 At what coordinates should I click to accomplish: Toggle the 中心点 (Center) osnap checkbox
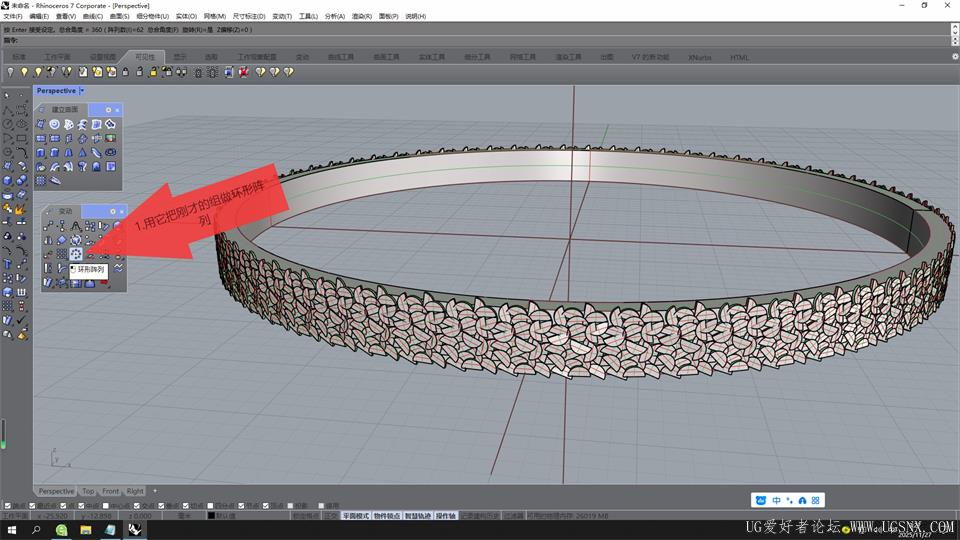[107, 506]
